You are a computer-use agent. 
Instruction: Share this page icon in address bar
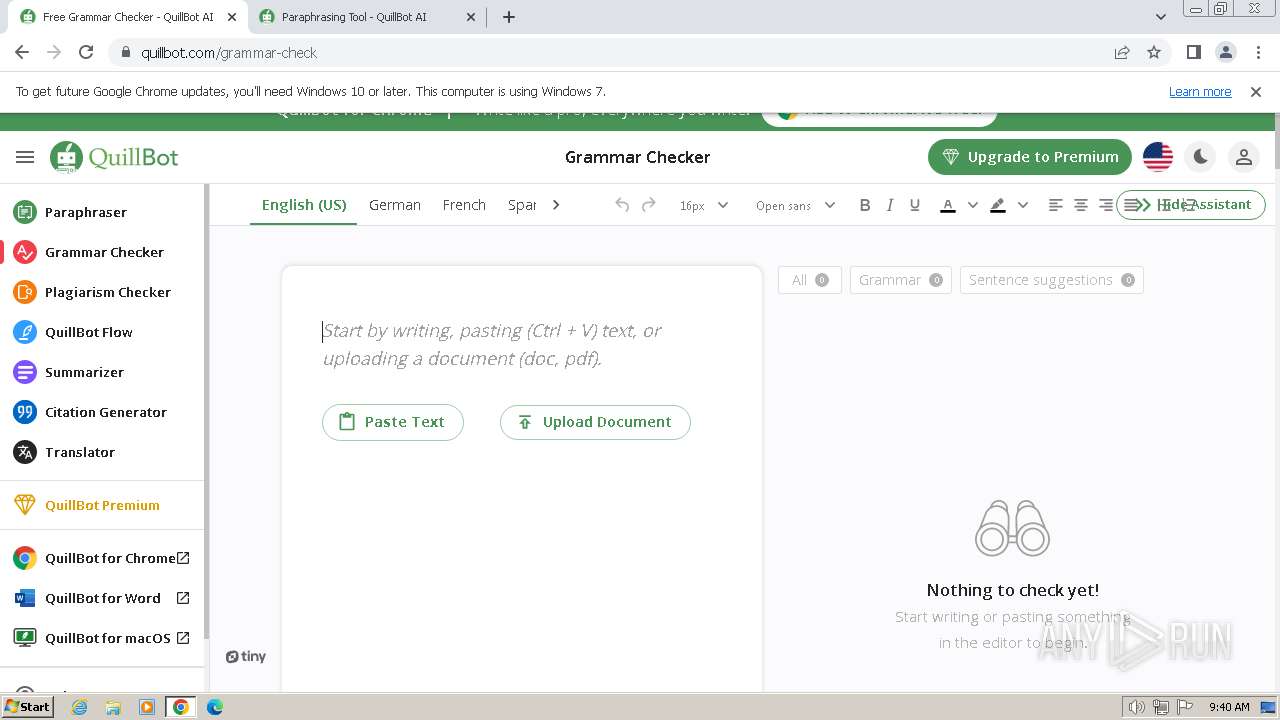point(1122,53)
